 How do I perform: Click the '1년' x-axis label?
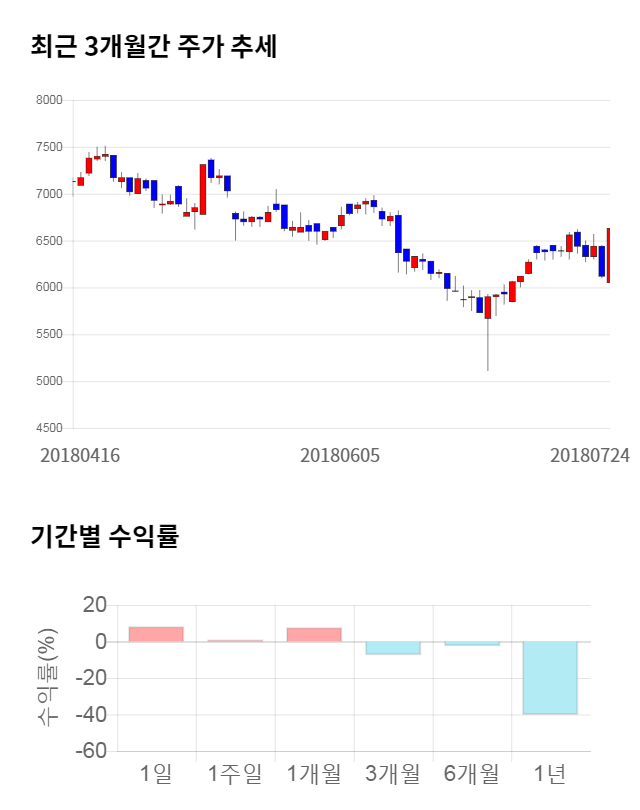pyautogui.click(x=550, y=773)
